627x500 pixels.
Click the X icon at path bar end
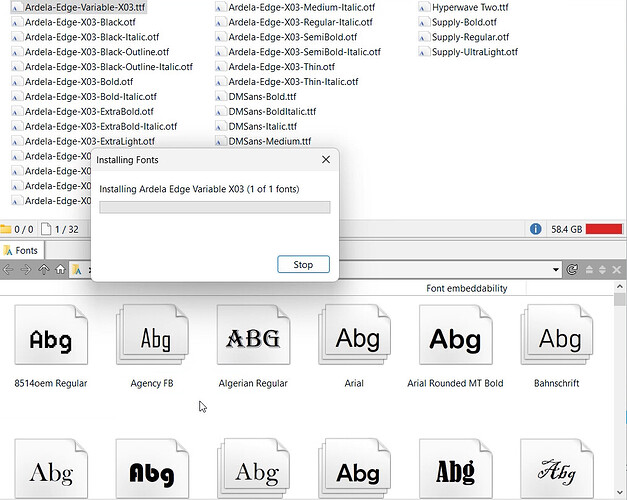pos(617,270)
